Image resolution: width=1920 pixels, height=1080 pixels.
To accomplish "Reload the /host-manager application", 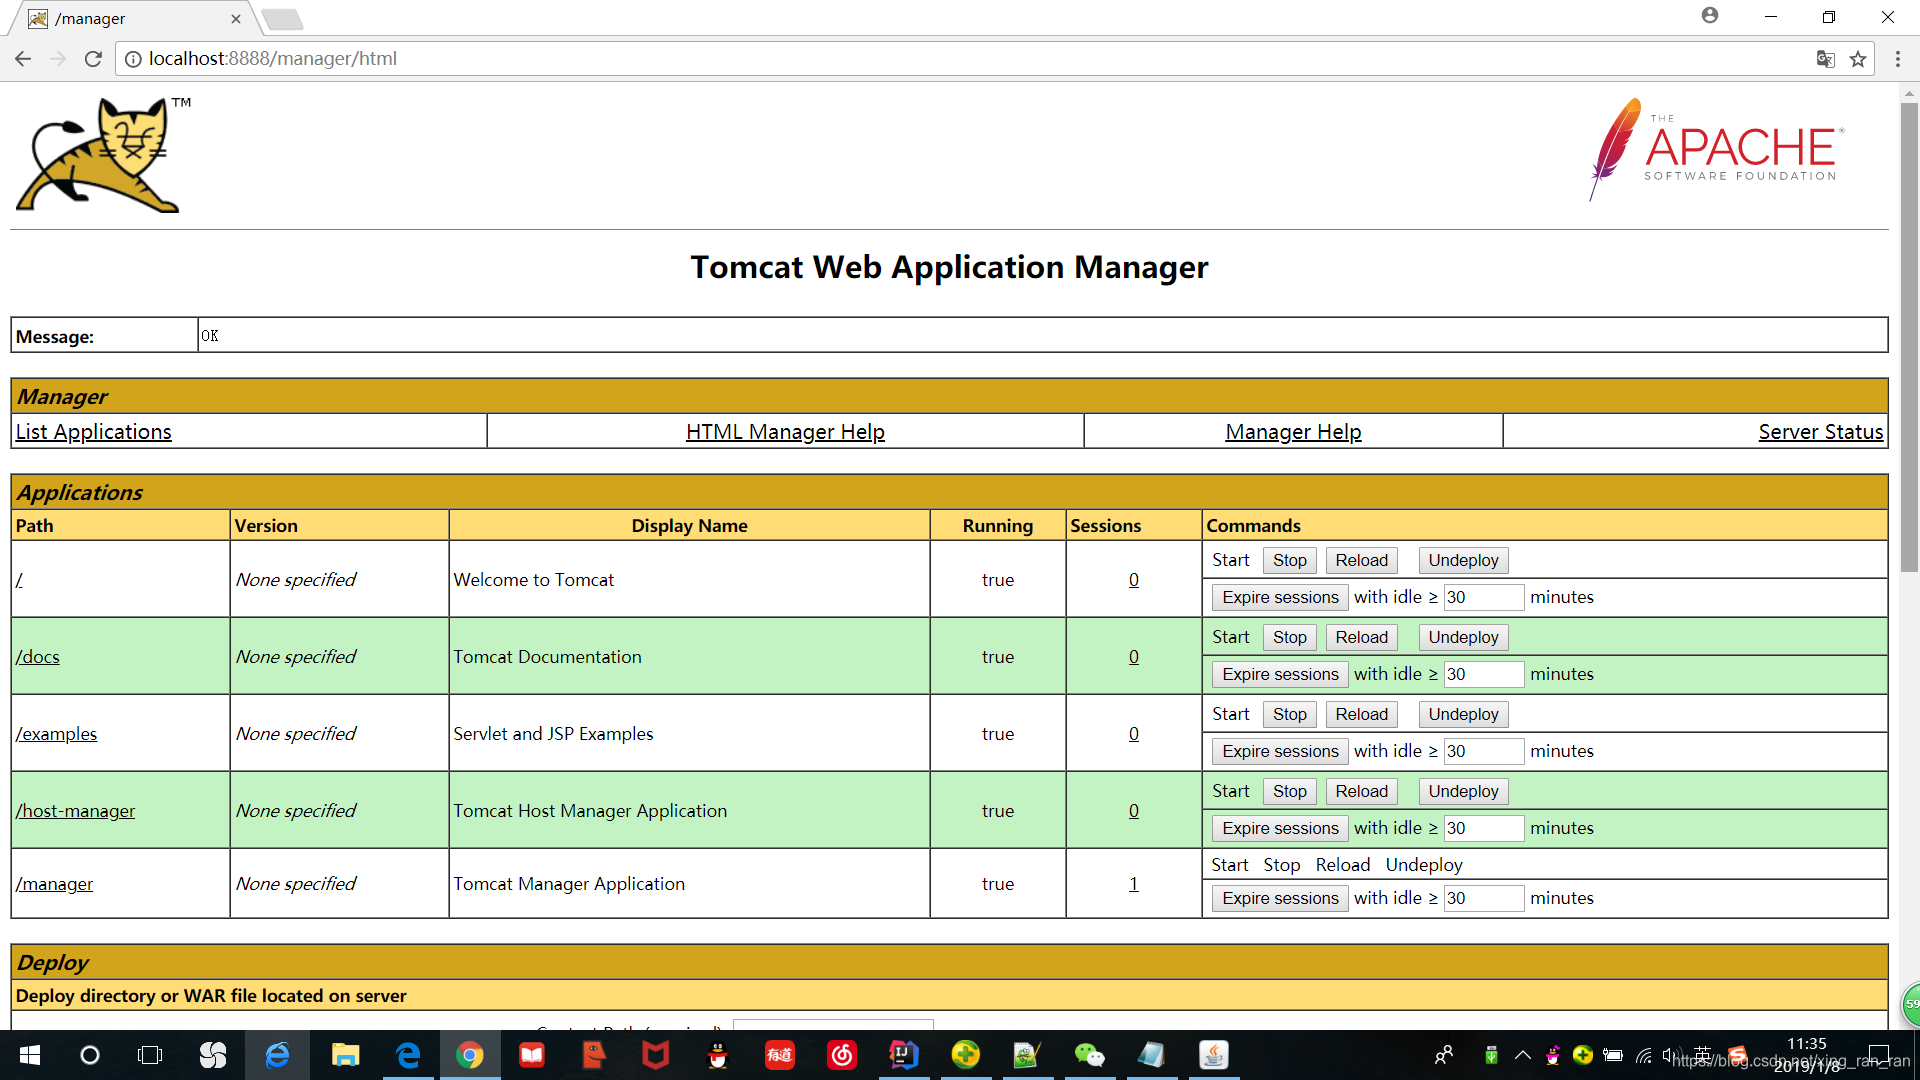I will [1361, 792].
